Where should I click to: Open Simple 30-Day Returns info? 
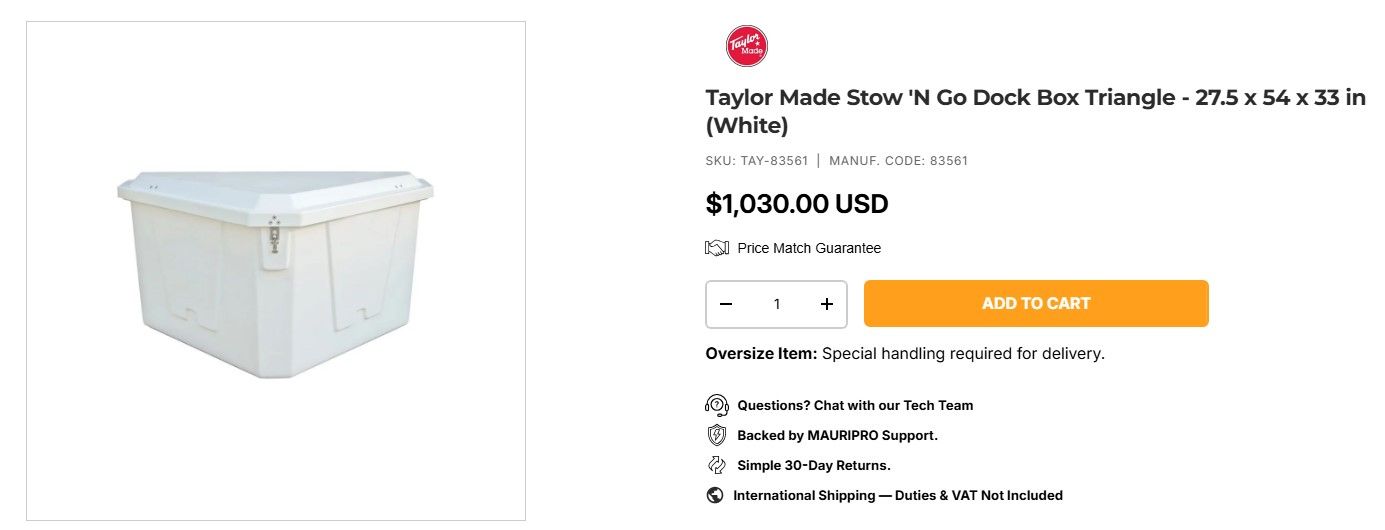click(813, 465)
